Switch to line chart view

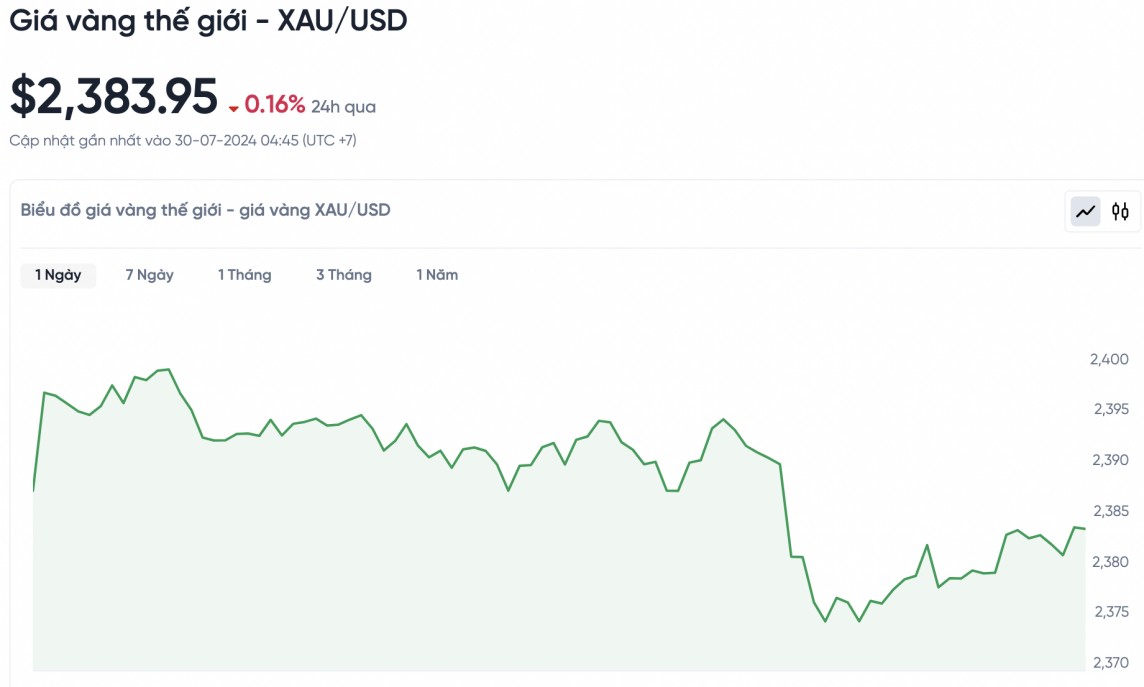(x=1086, y=211)
